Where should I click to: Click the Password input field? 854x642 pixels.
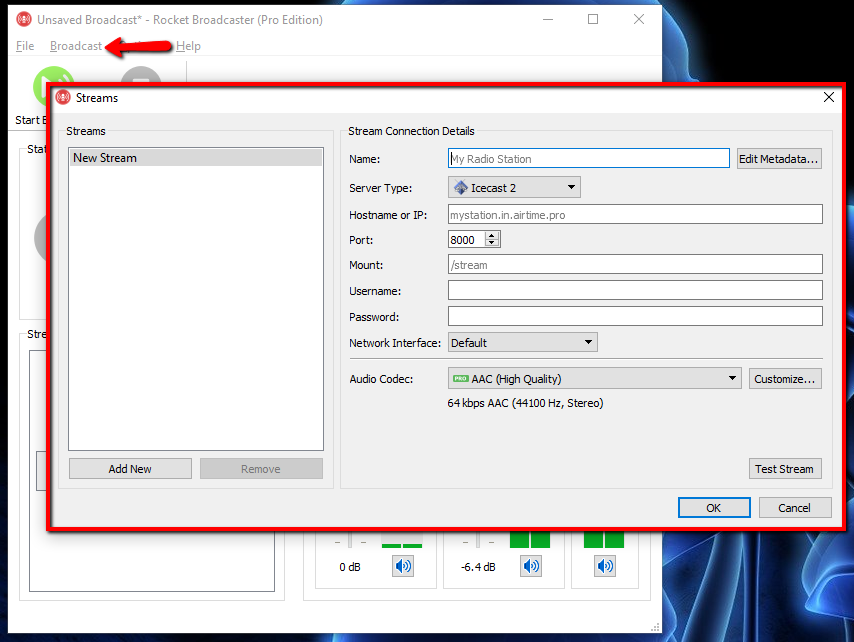[x=635, y=316]
